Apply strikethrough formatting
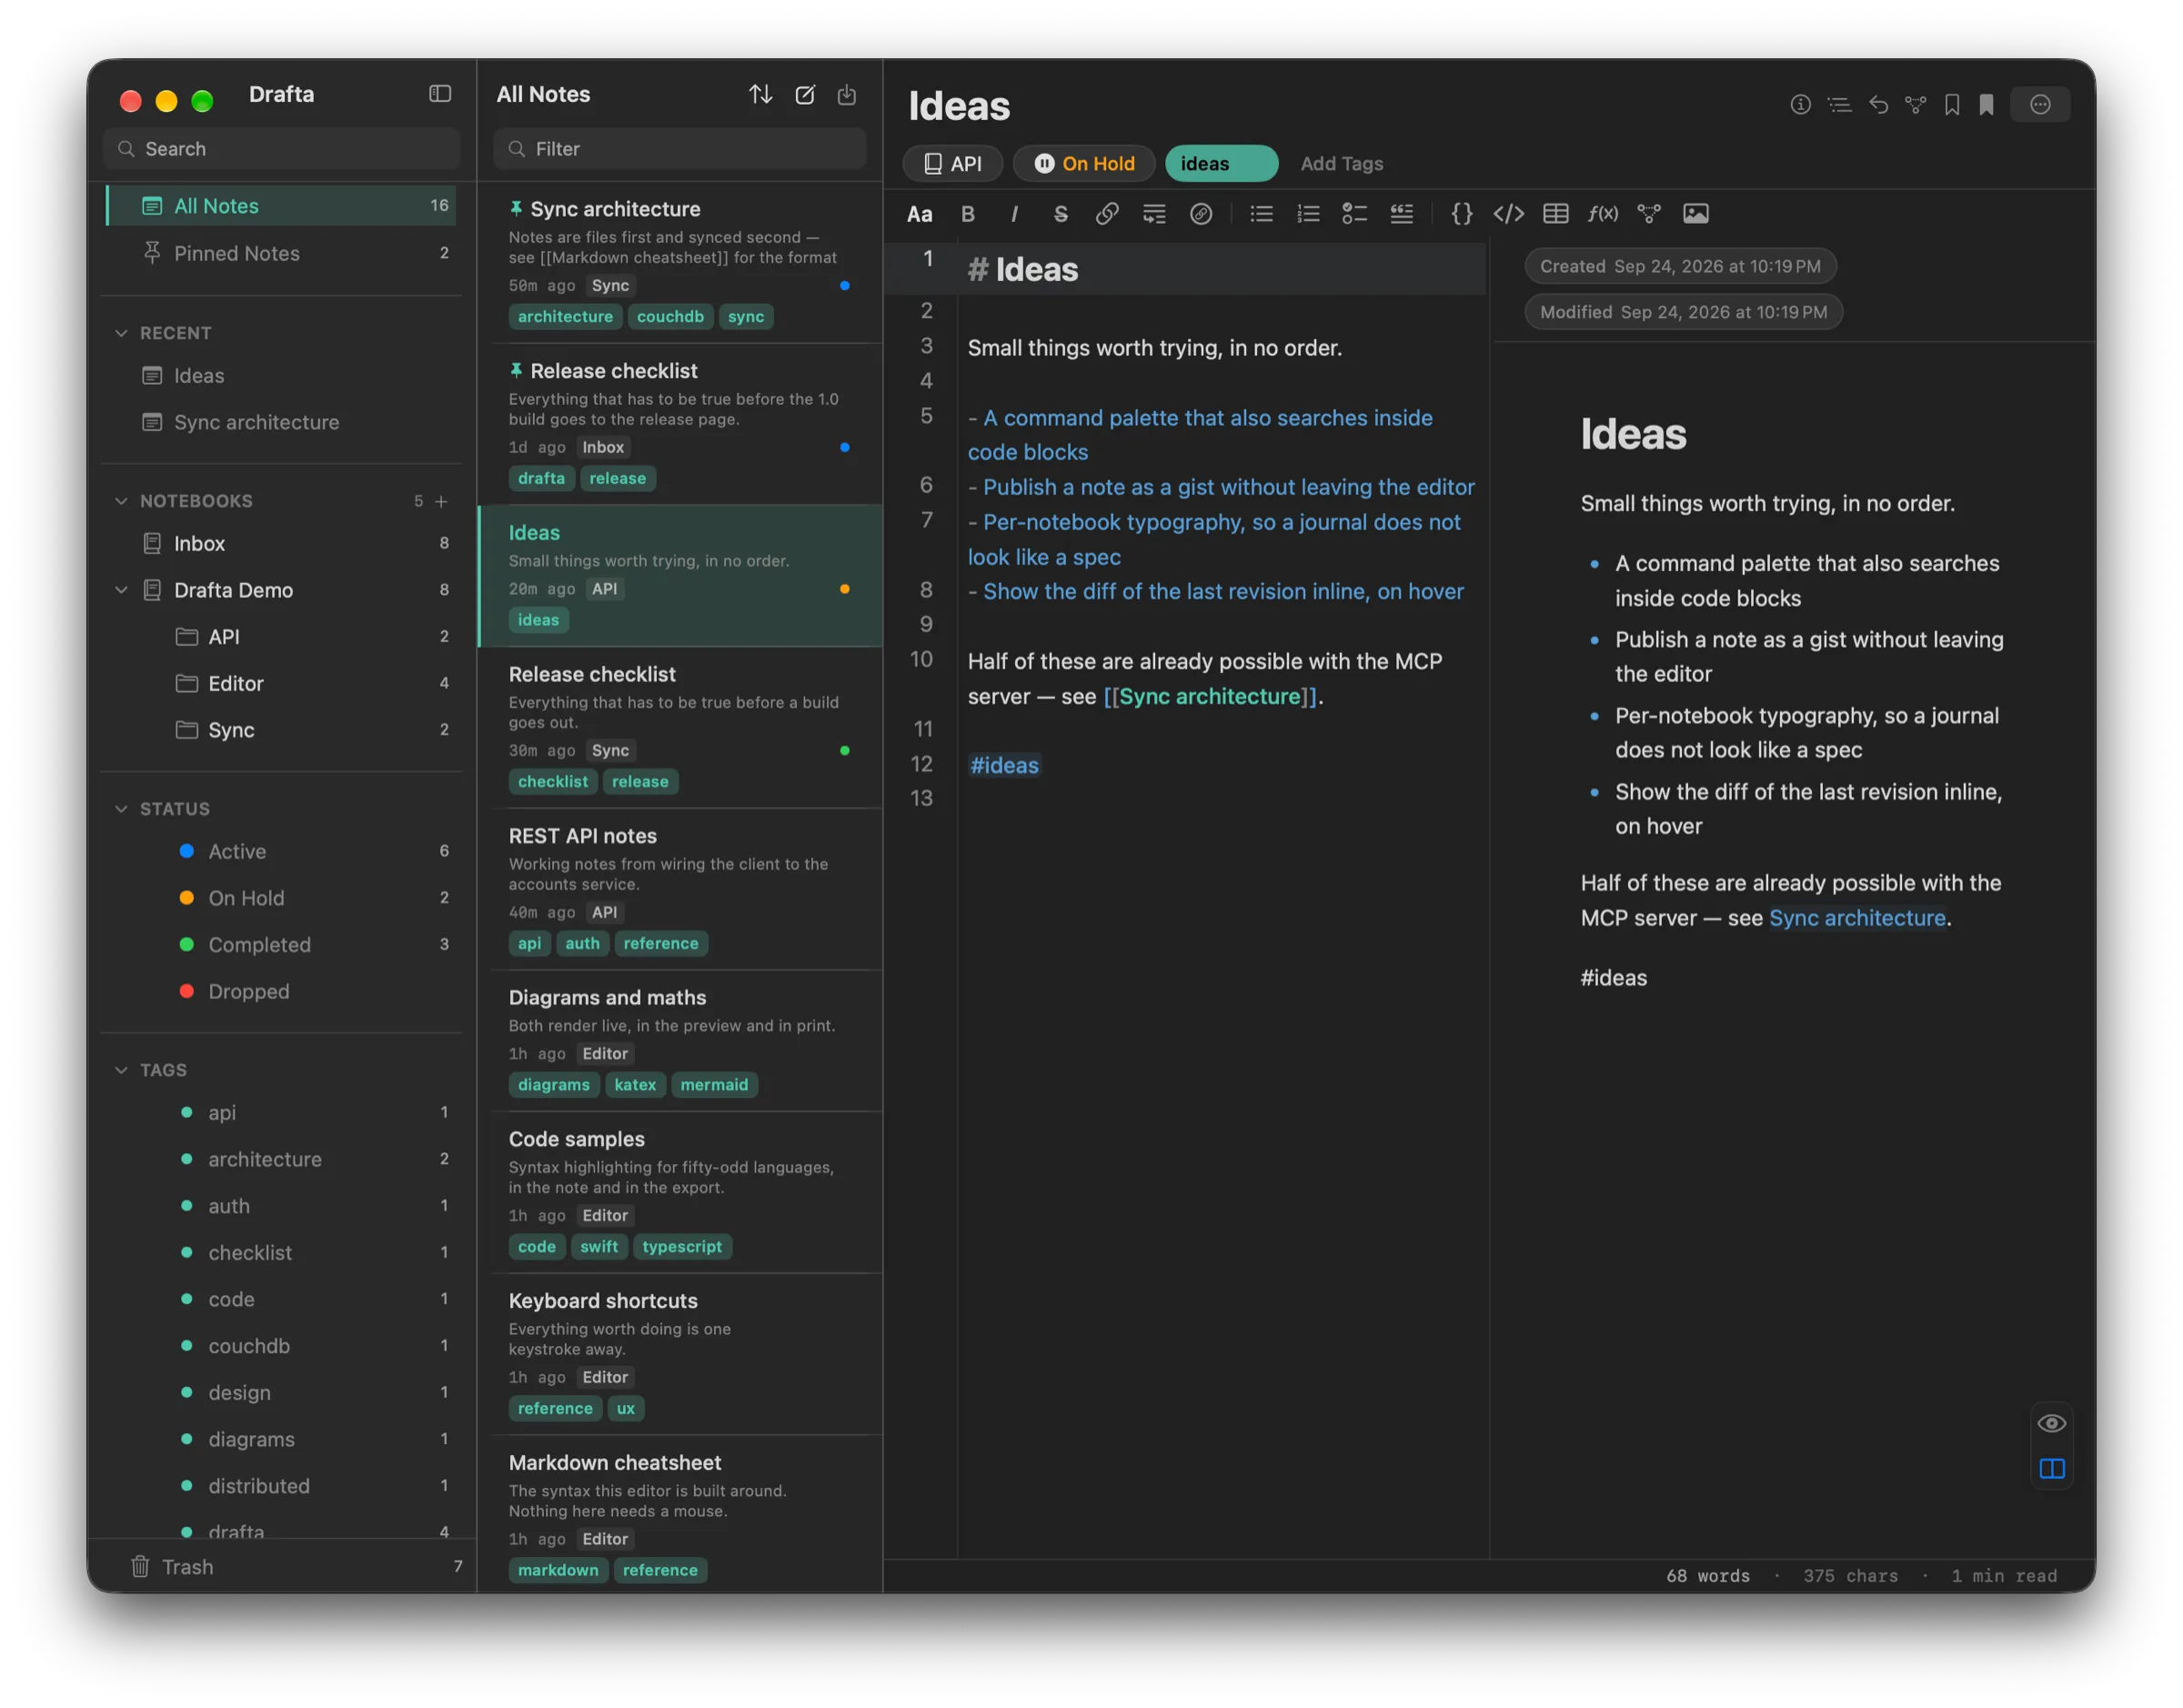The height and width of the screenshot is (1708, 2183). coord(1060,214)
